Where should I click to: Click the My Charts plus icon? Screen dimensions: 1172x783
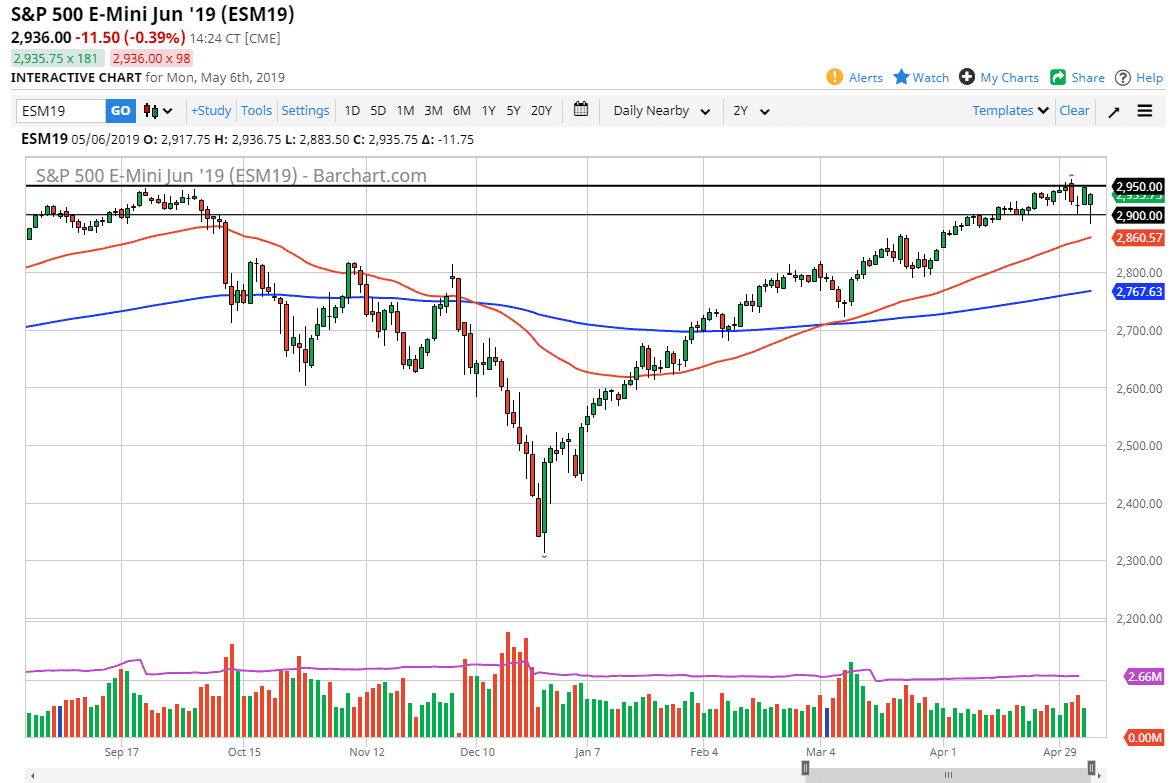(x=967, y=77)
